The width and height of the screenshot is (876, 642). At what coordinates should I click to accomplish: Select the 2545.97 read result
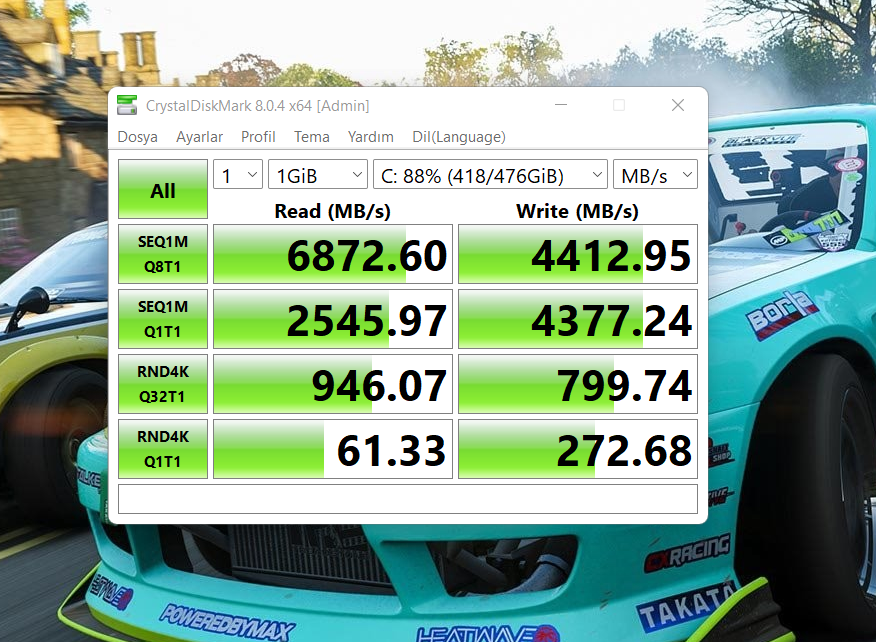coord(333,319)
